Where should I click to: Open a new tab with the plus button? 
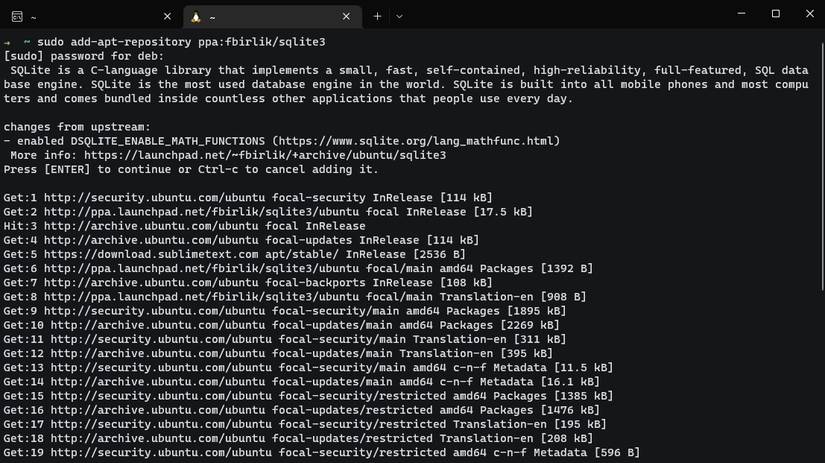click(x=377, y=17)
